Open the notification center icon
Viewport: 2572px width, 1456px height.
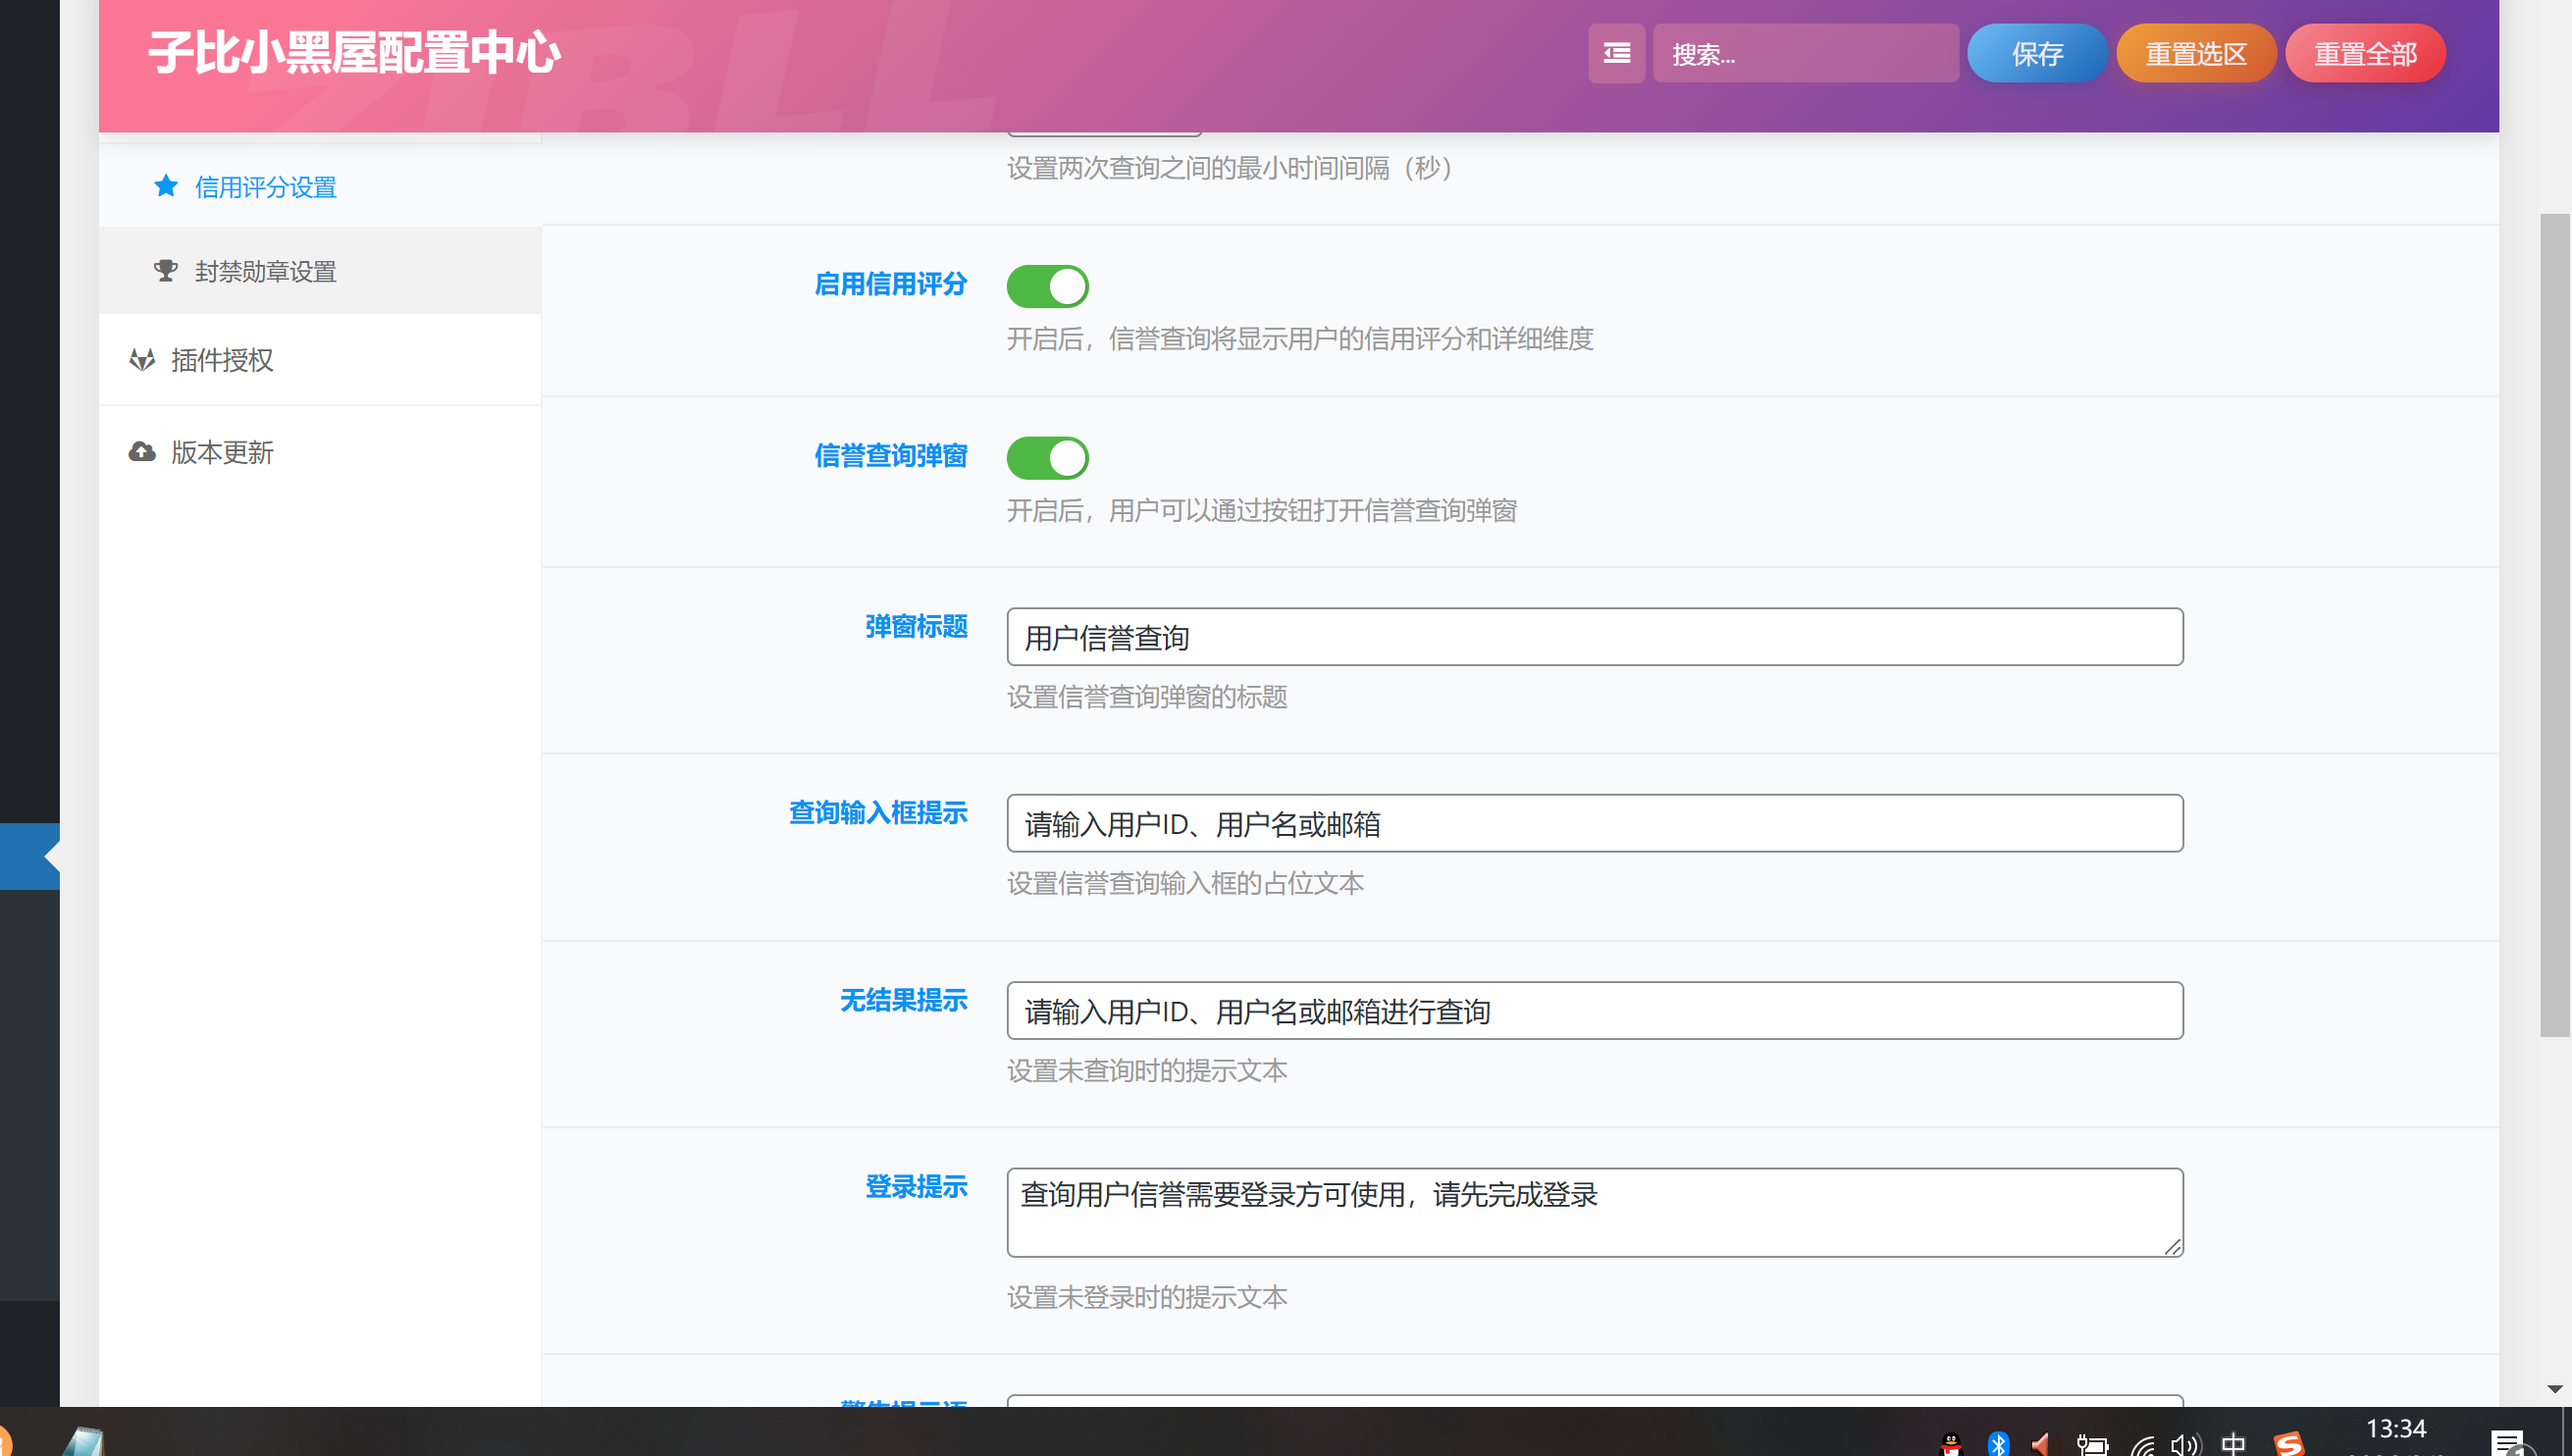point(2509,1442)
